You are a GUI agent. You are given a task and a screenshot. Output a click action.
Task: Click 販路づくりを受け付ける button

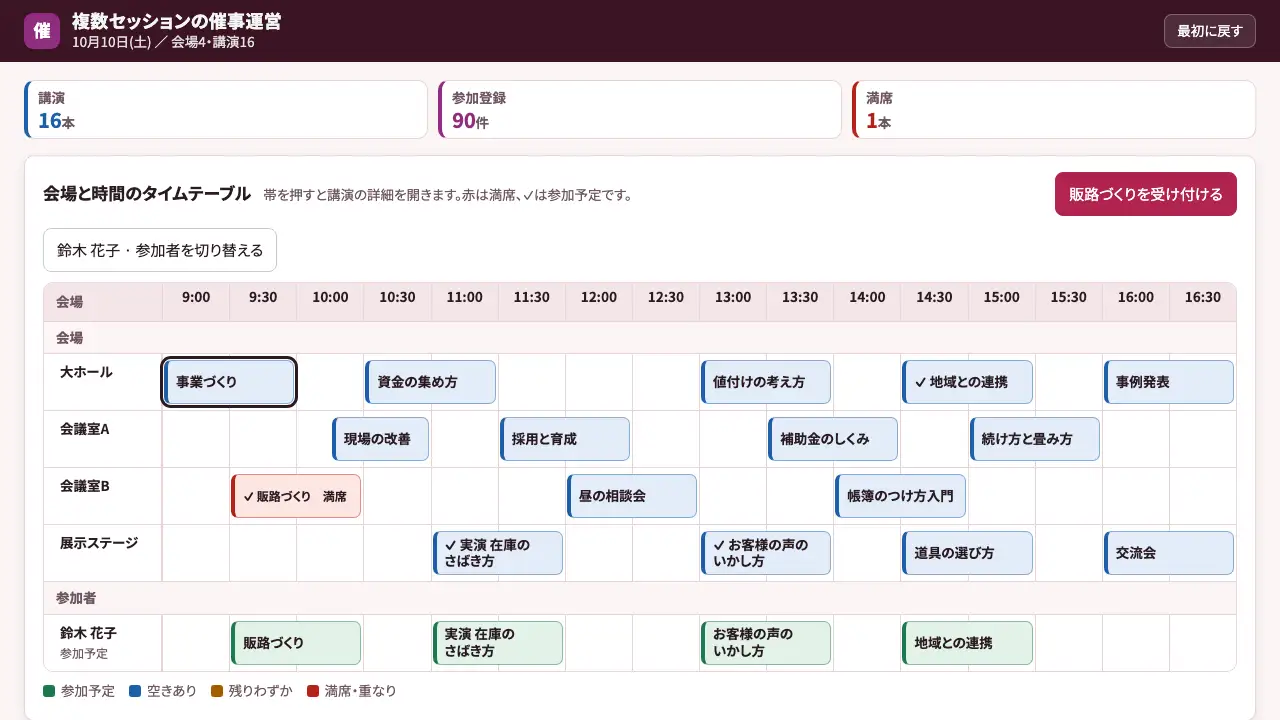coord(1145,194)
